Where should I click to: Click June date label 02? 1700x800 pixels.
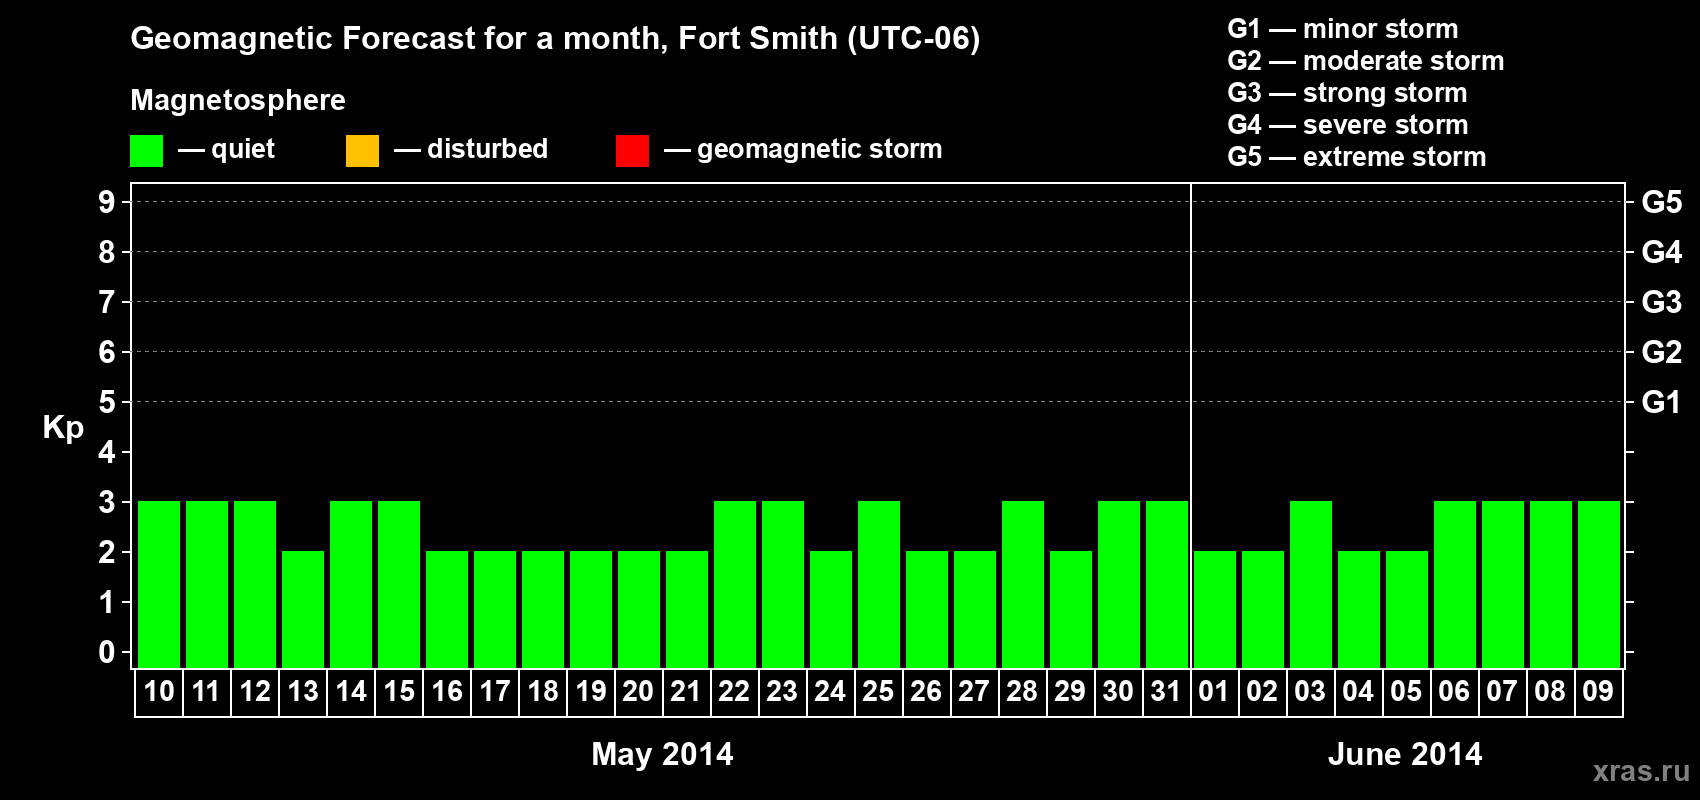pos(1262,691)
